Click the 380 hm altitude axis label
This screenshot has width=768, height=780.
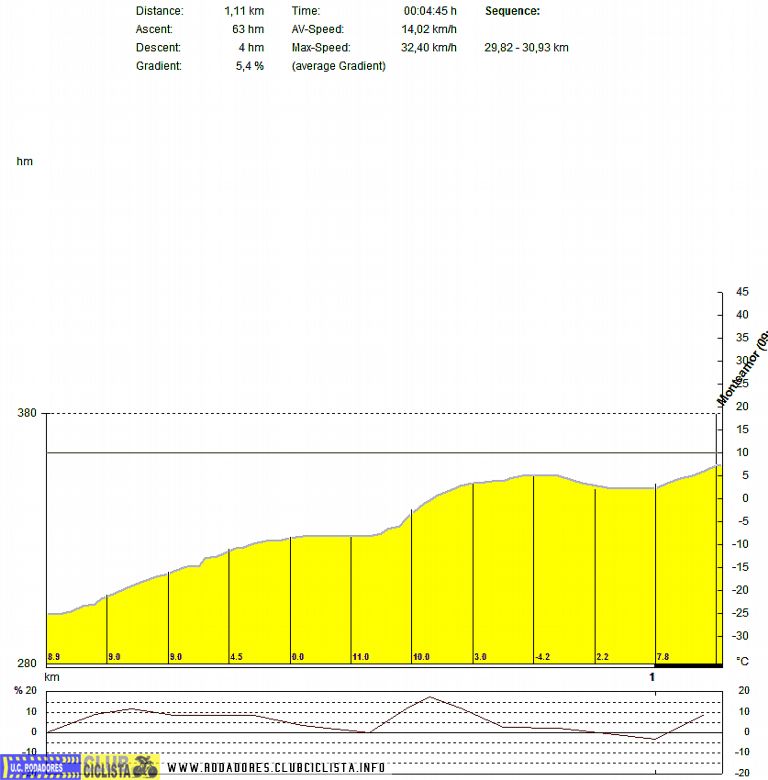(26, 413)
